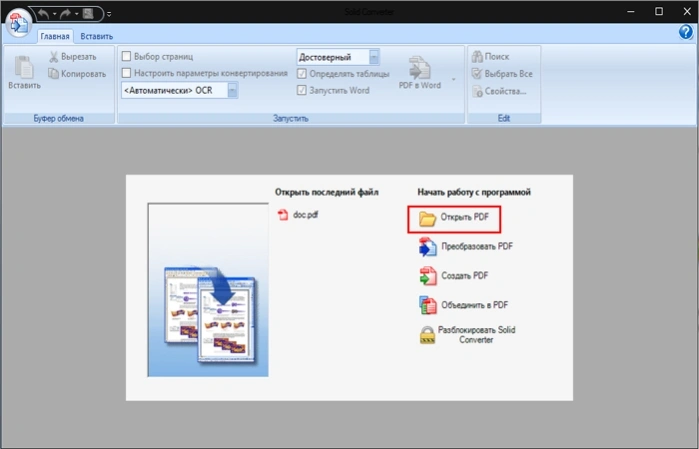
Task: Enable Настроить параметры конвертирования checkbox
Action: 127,73
